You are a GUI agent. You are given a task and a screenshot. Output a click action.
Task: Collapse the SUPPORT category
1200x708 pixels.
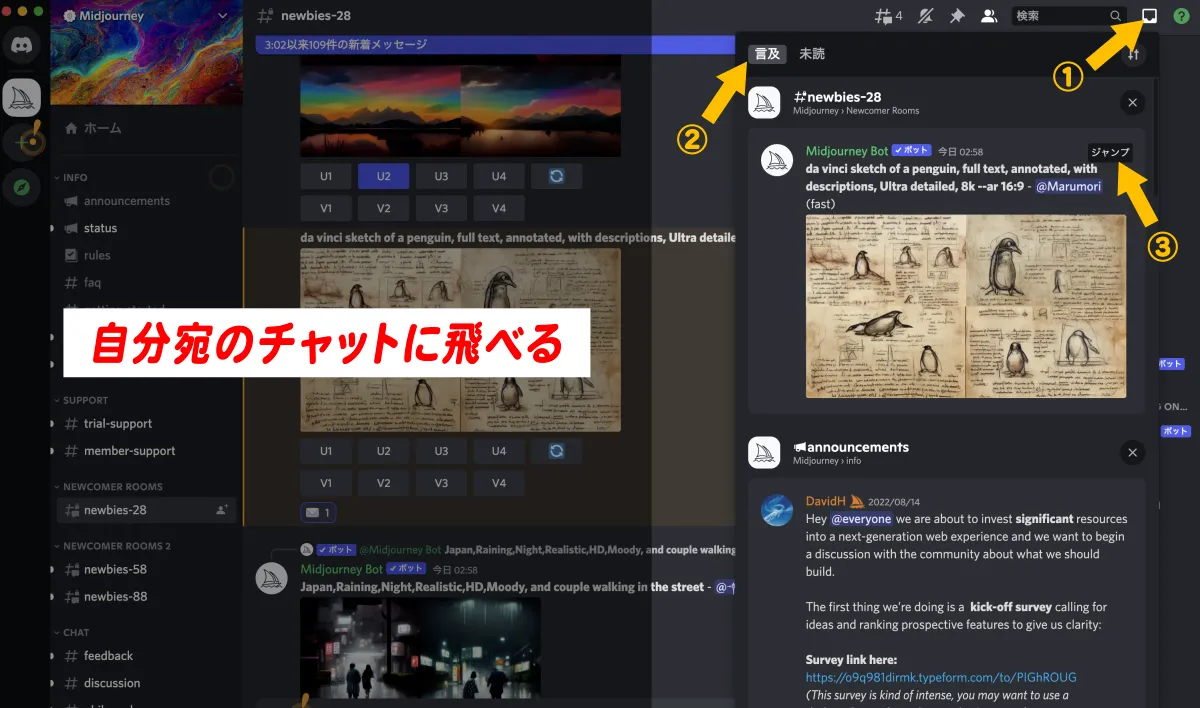point(85,400)
